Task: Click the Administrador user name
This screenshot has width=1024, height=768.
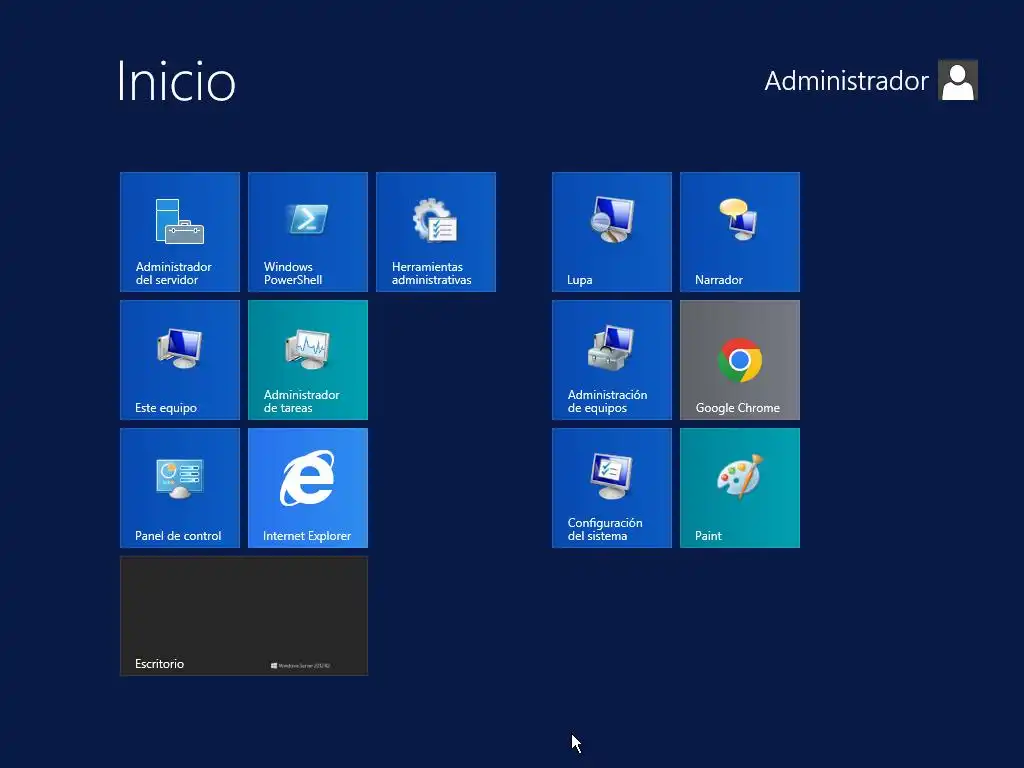Action: [846, 81]
